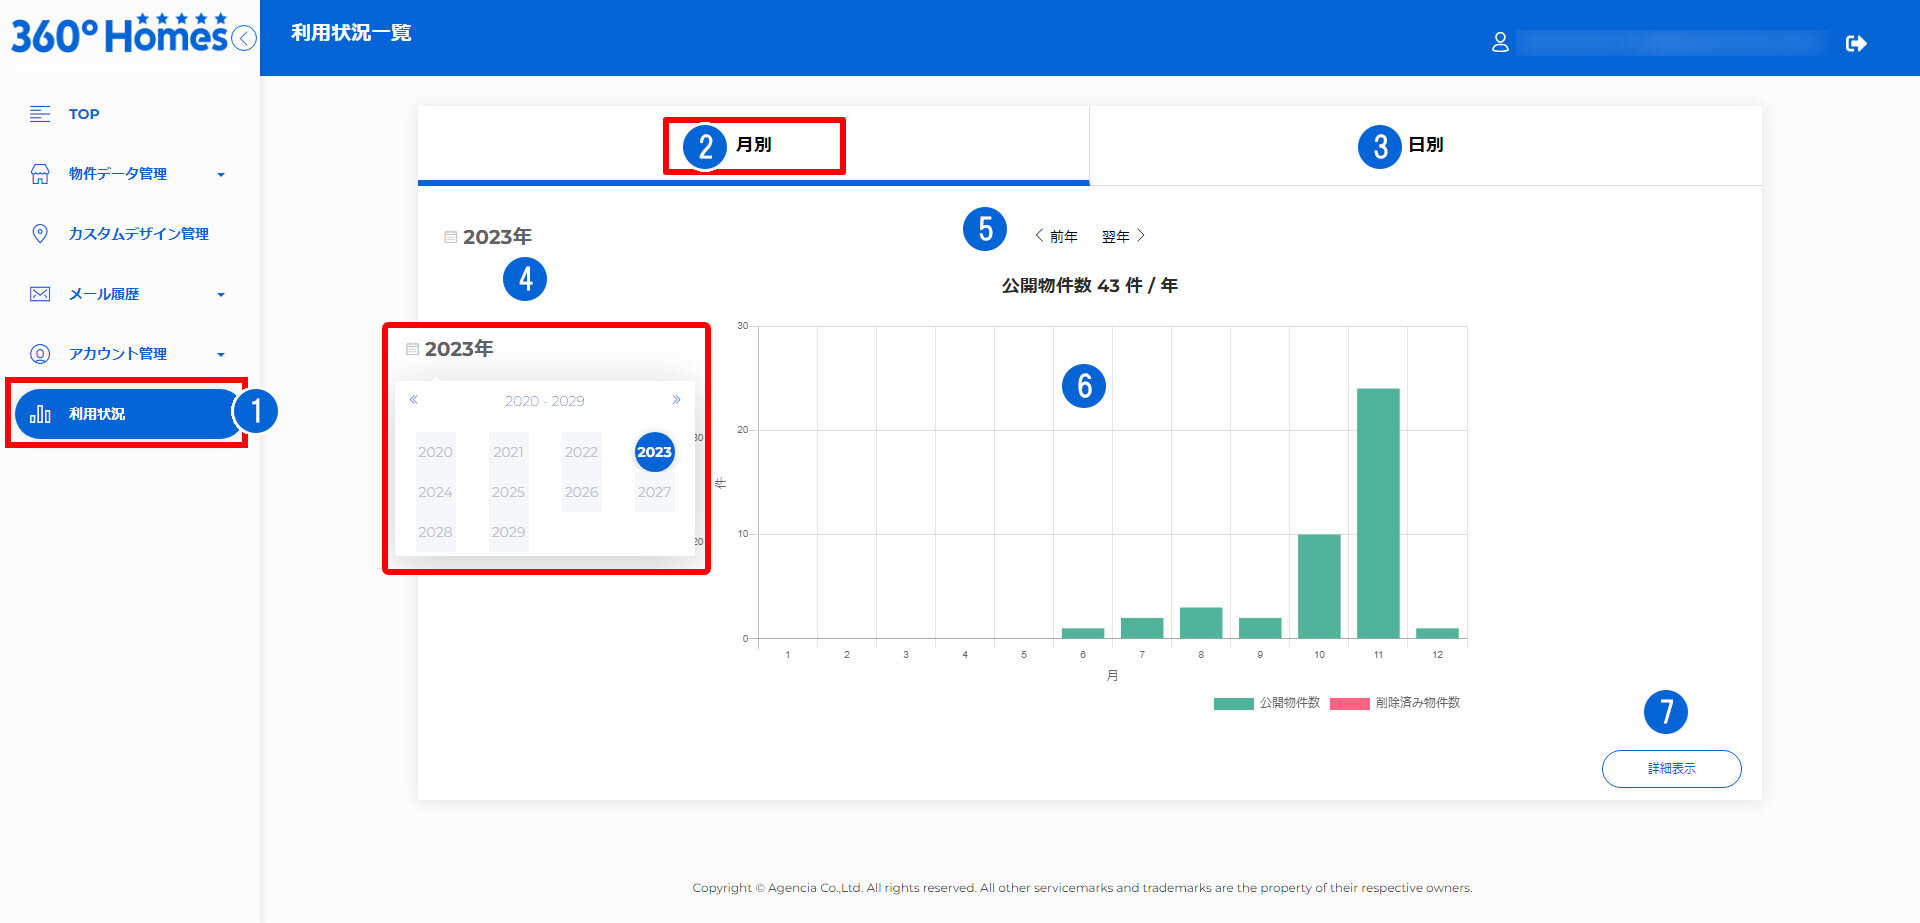1920x923 pixels.
Task: Switch to the 日別 tab
Action: (x=1425, y=145)
